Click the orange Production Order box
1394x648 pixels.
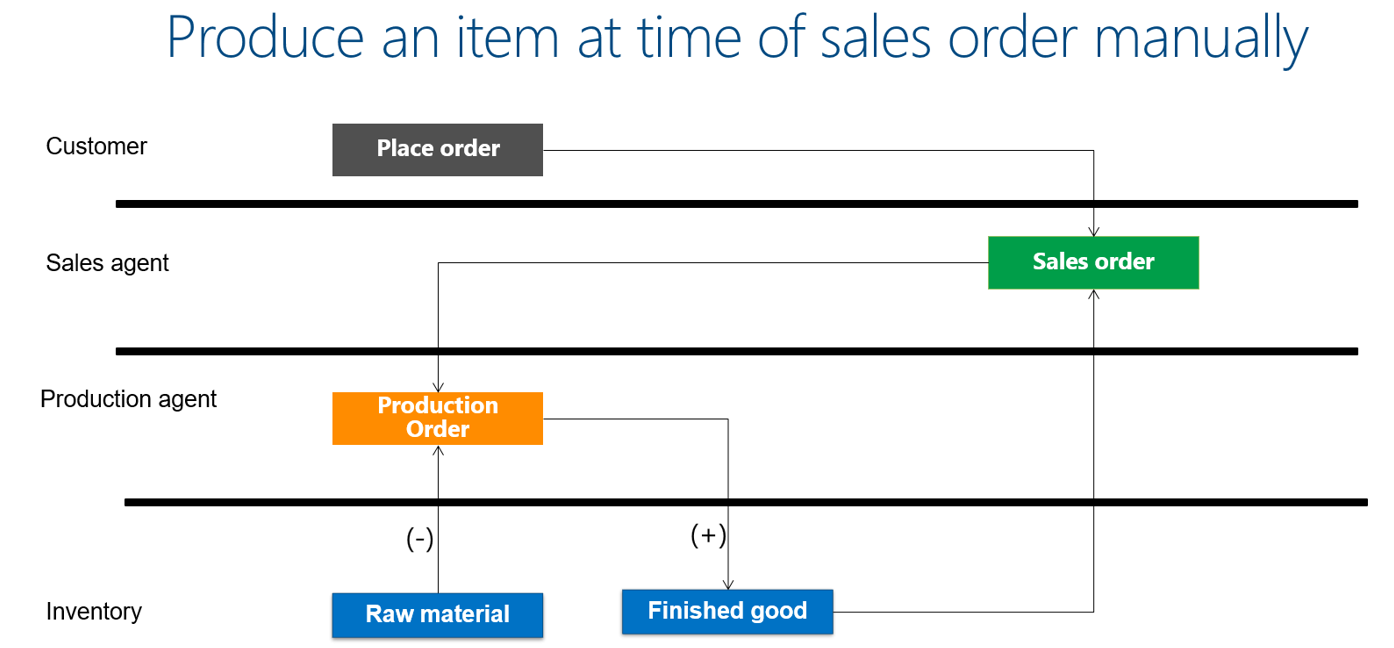click(x=437, y=418)
